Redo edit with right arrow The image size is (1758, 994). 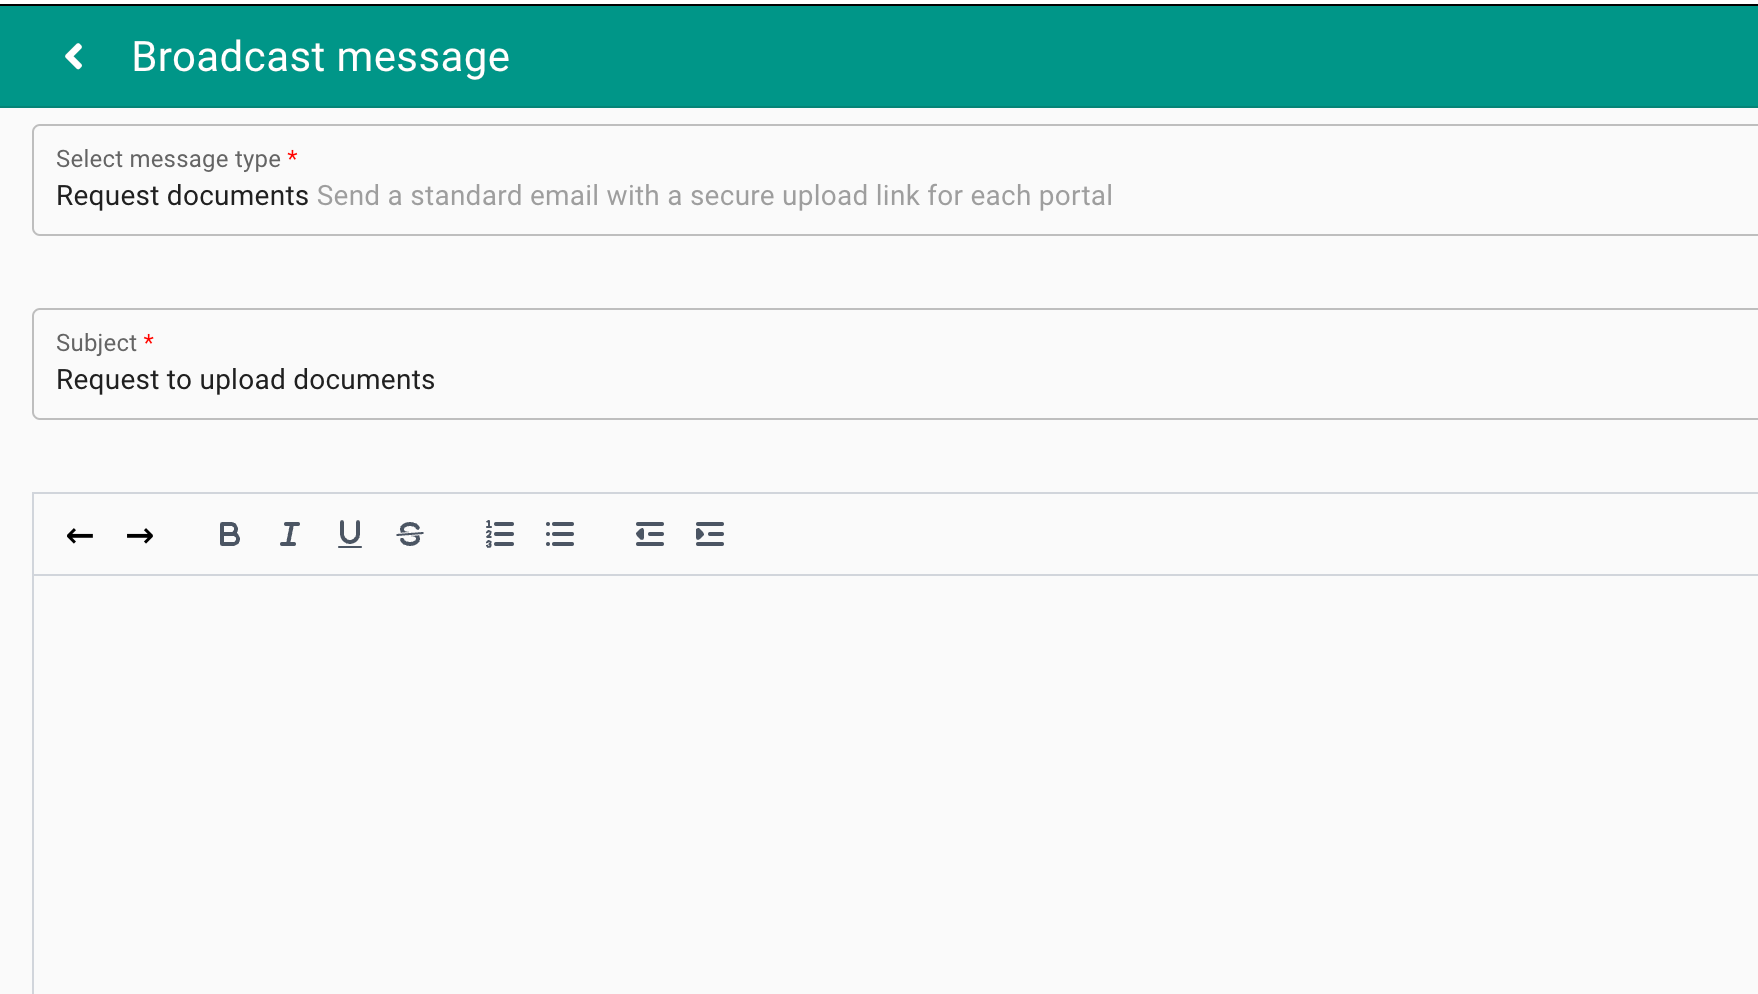(140, 535)
